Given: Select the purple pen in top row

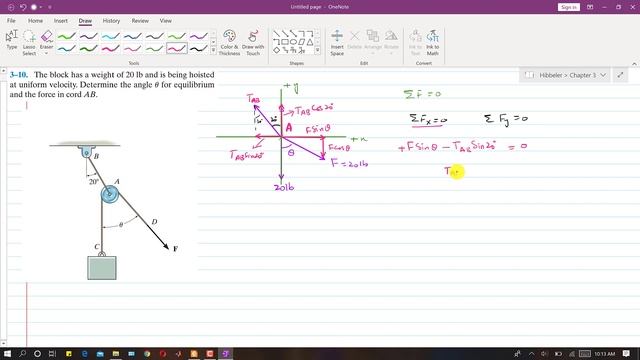Looking at the screenshot, I should tap(199, 36).
